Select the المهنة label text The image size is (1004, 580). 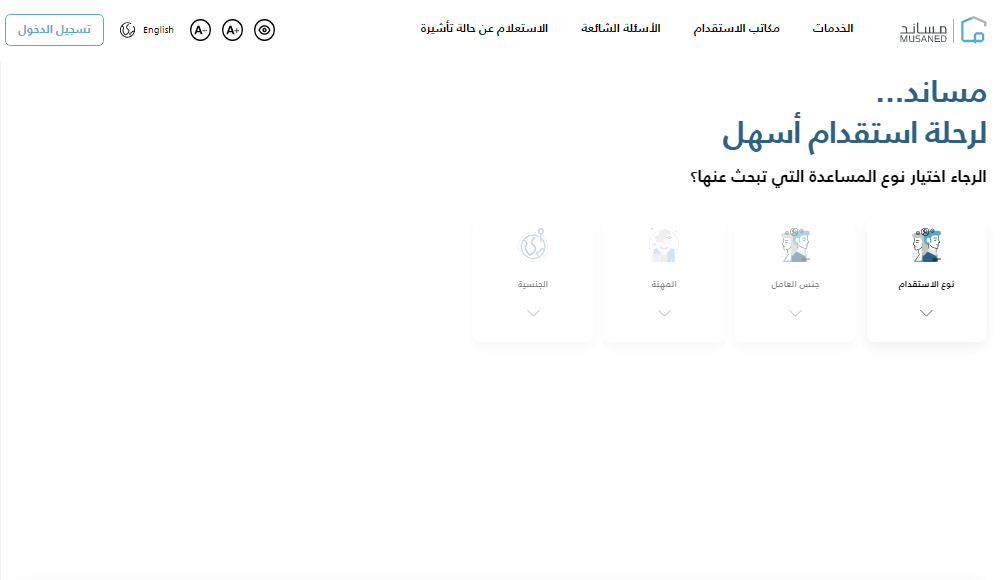point(664,284)
